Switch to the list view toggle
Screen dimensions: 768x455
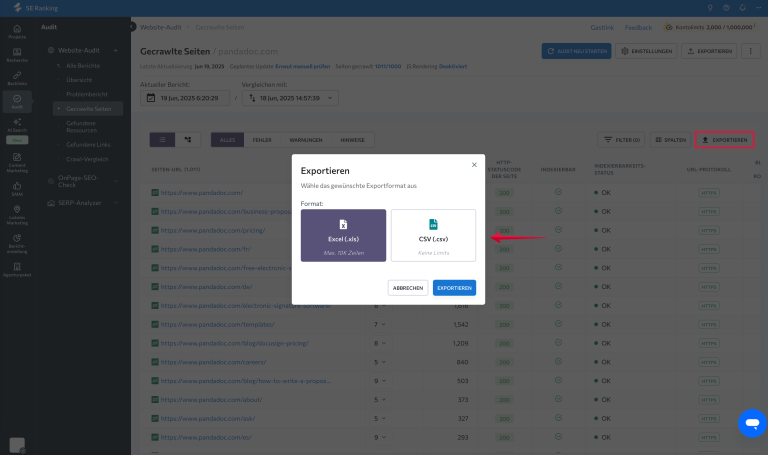click(162, 140)
